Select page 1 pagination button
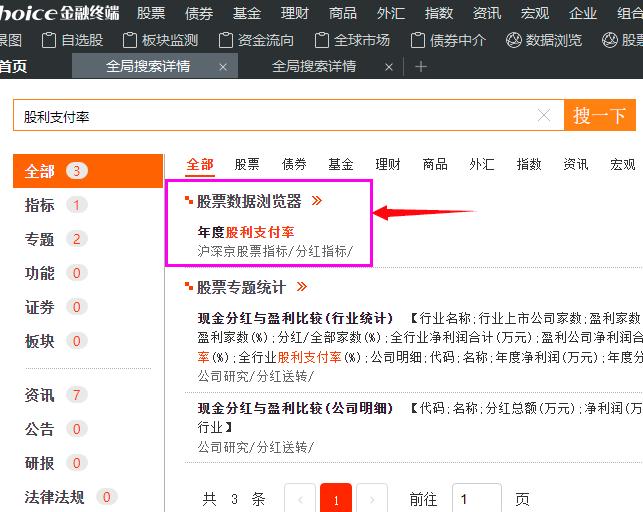 click(336, 498)
